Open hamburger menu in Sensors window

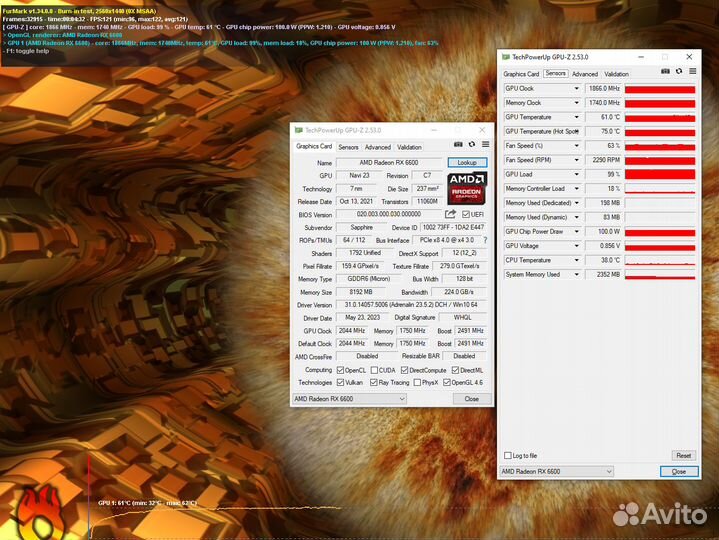tap(693, 72)
